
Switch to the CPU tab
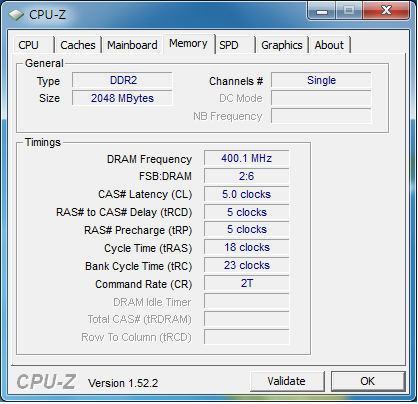point(33,45)
